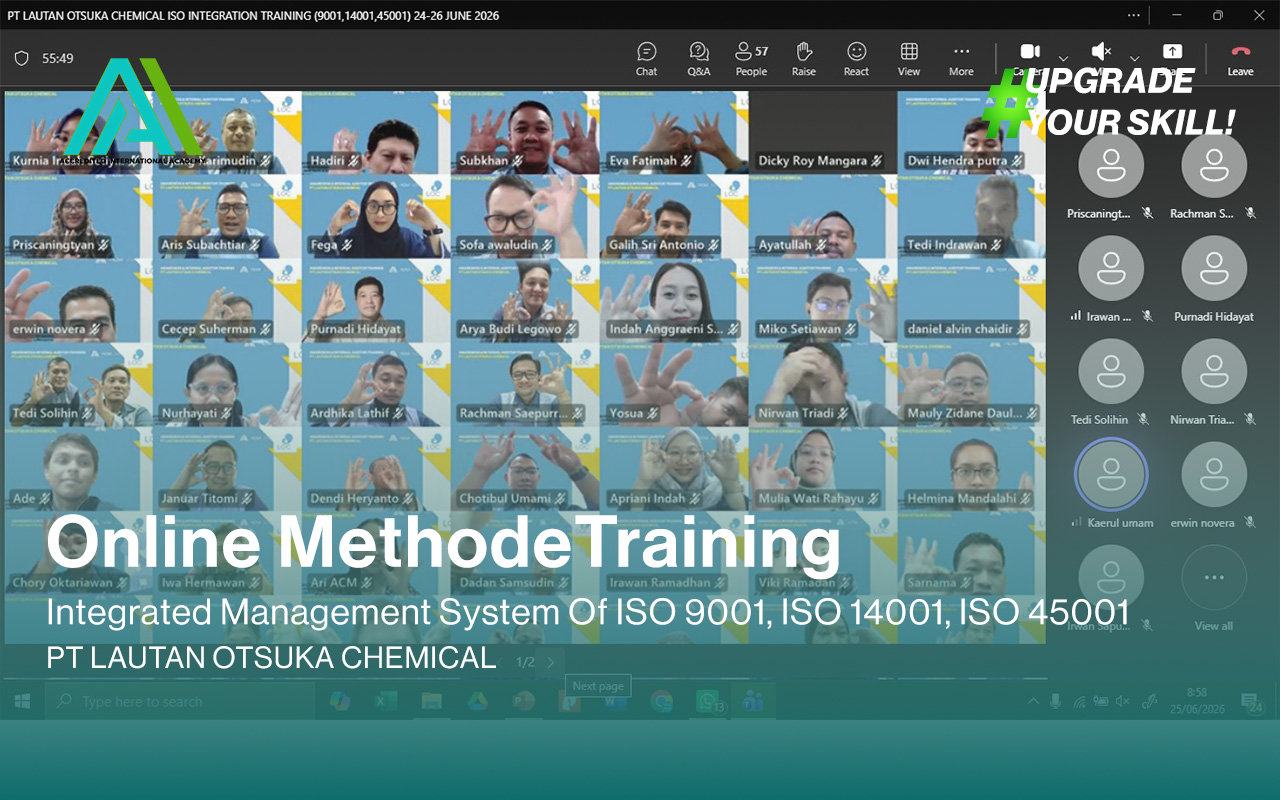Expand the microphone options dropdown arrow
1280x800 pixels.
(x=1134, y=58)
